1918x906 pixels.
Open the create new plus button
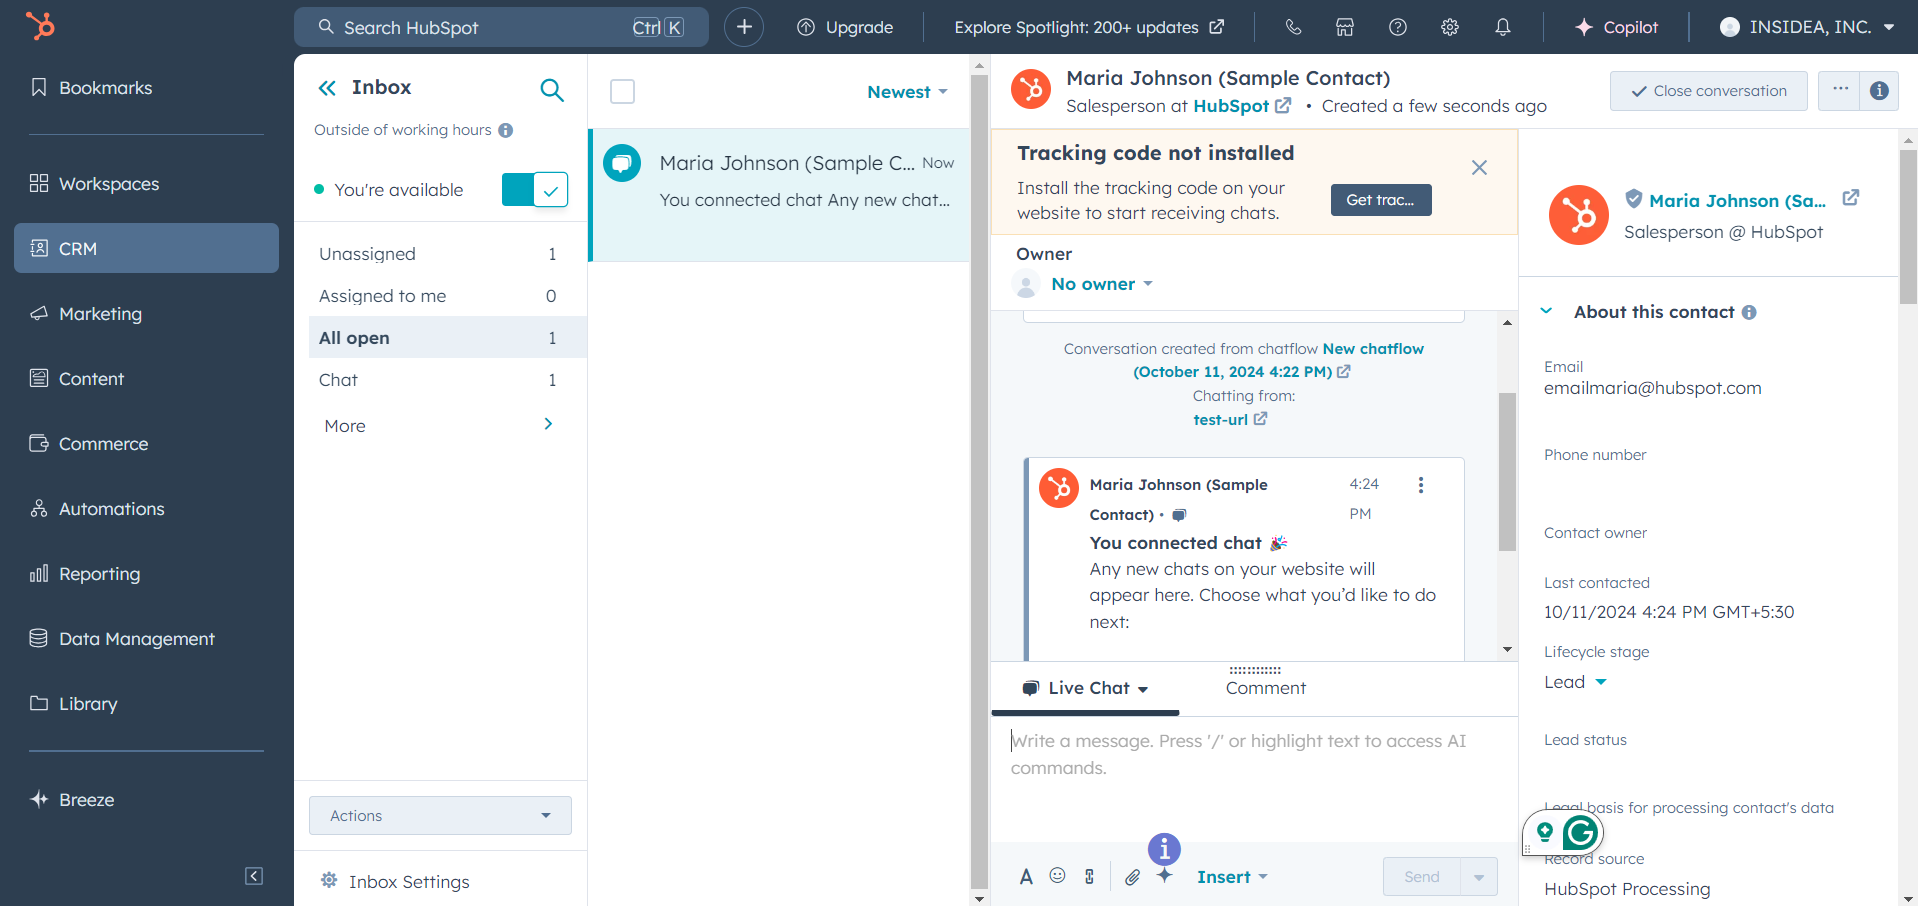[x=744, y=27]
